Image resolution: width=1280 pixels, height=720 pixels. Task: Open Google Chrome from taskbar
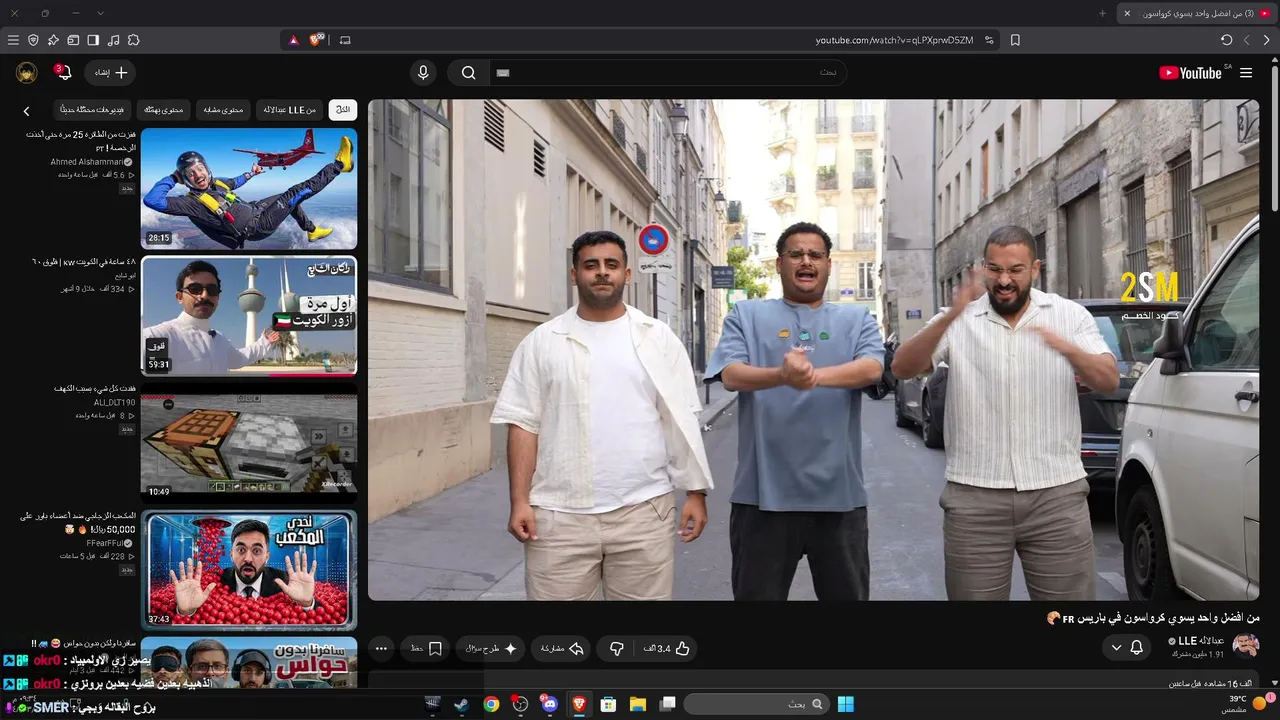[491, 704]
